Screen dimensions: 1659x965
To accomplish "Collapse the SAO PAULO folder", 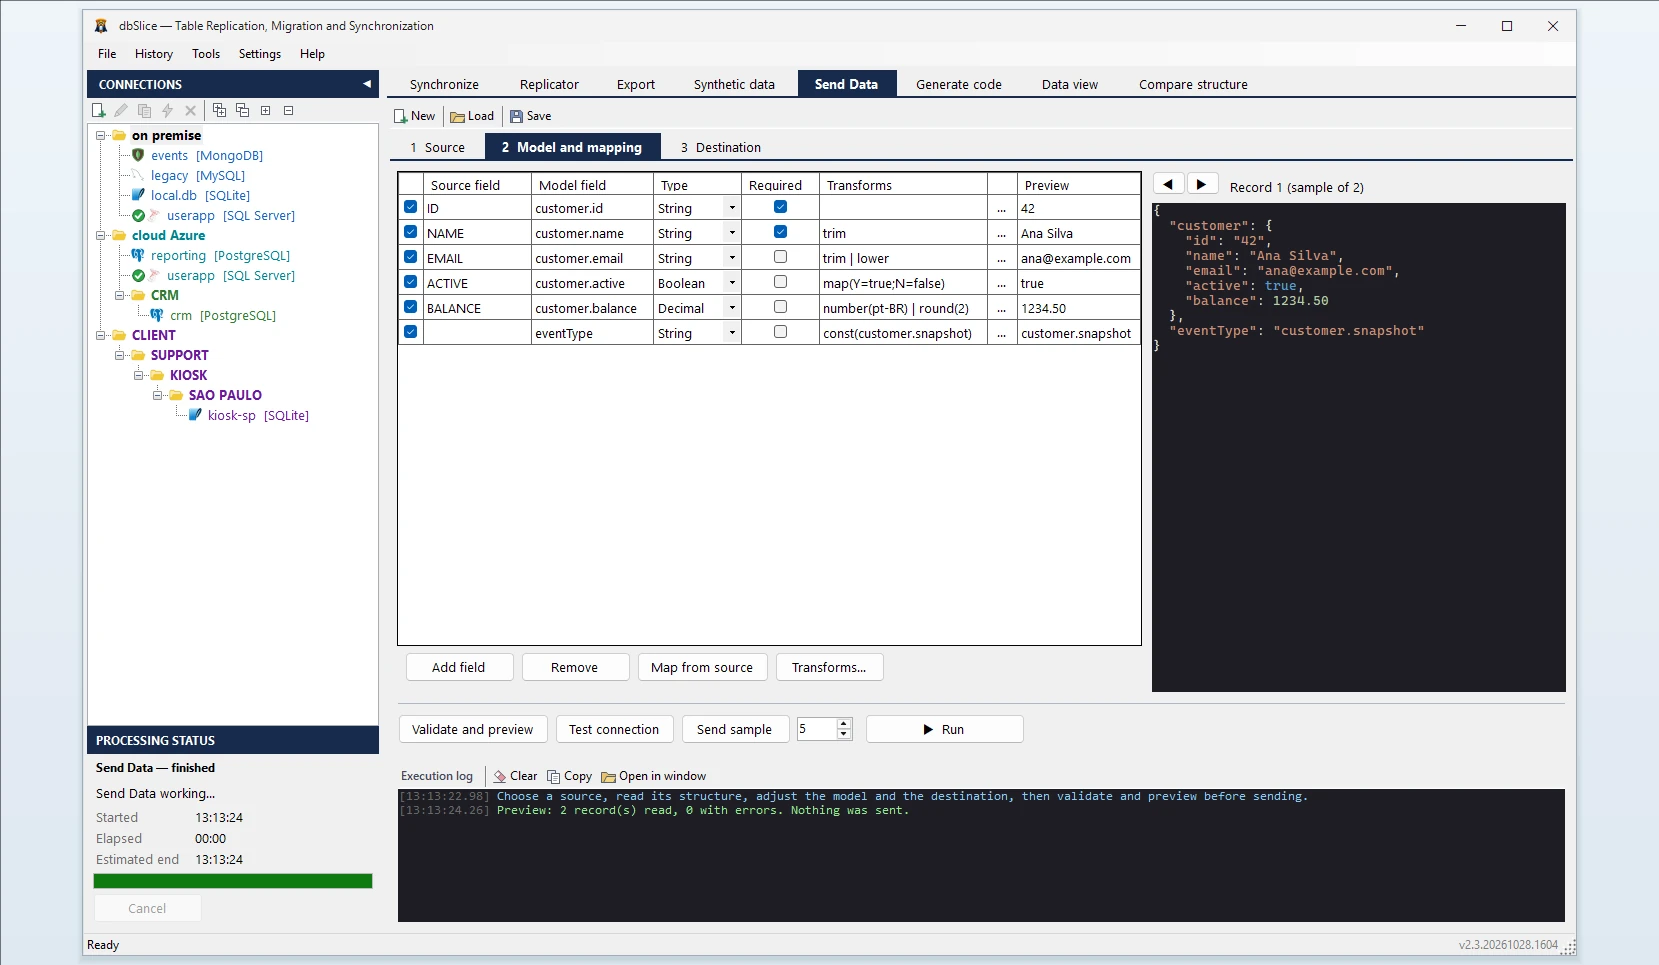I will pos(158,395).
